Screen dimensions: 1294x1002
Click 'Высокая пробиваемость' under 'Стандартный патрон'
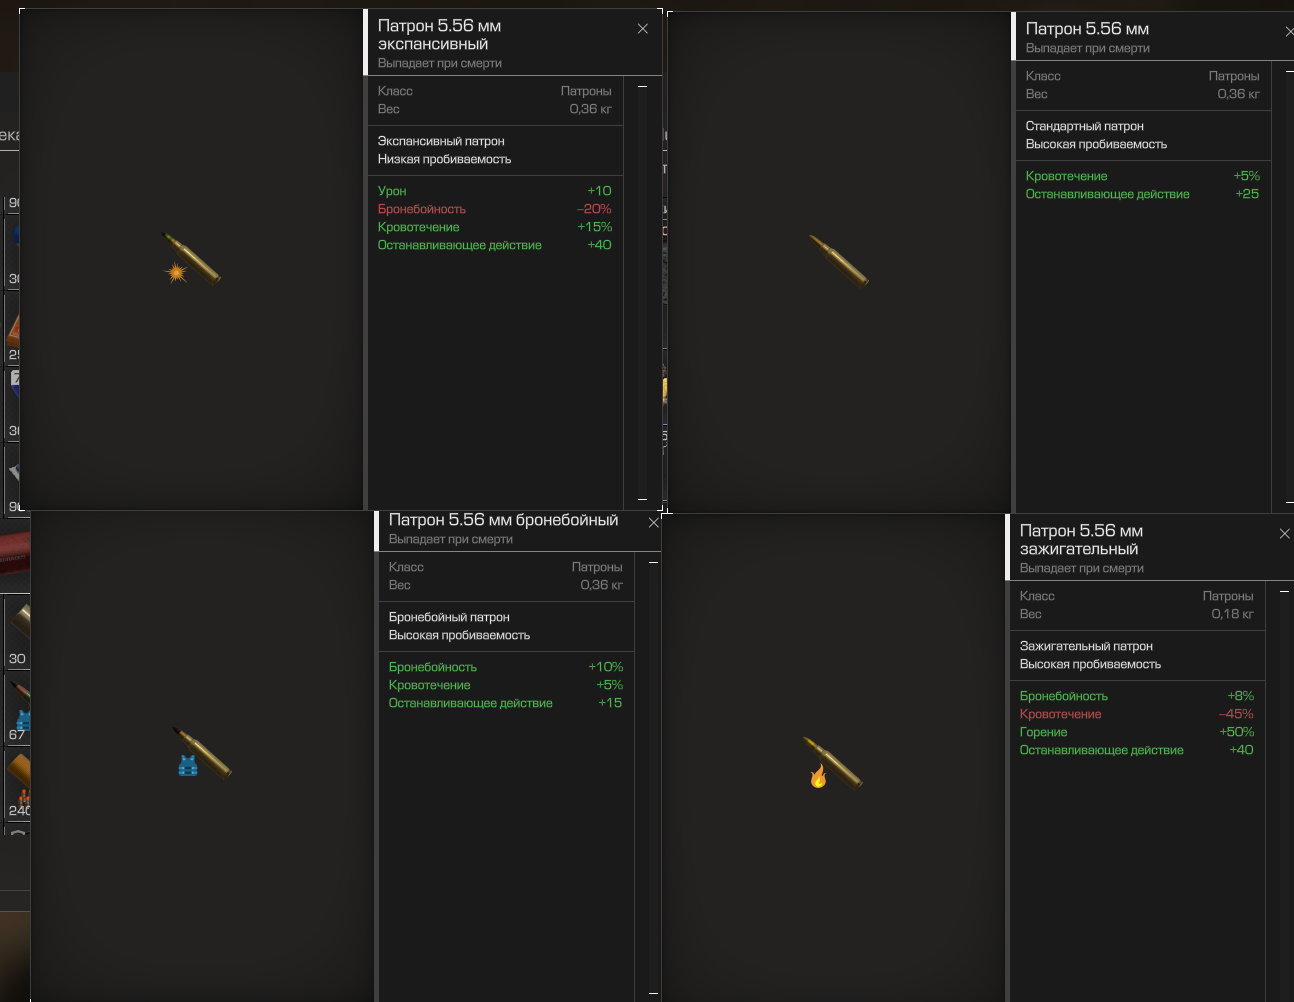[x=1096, y=144]
